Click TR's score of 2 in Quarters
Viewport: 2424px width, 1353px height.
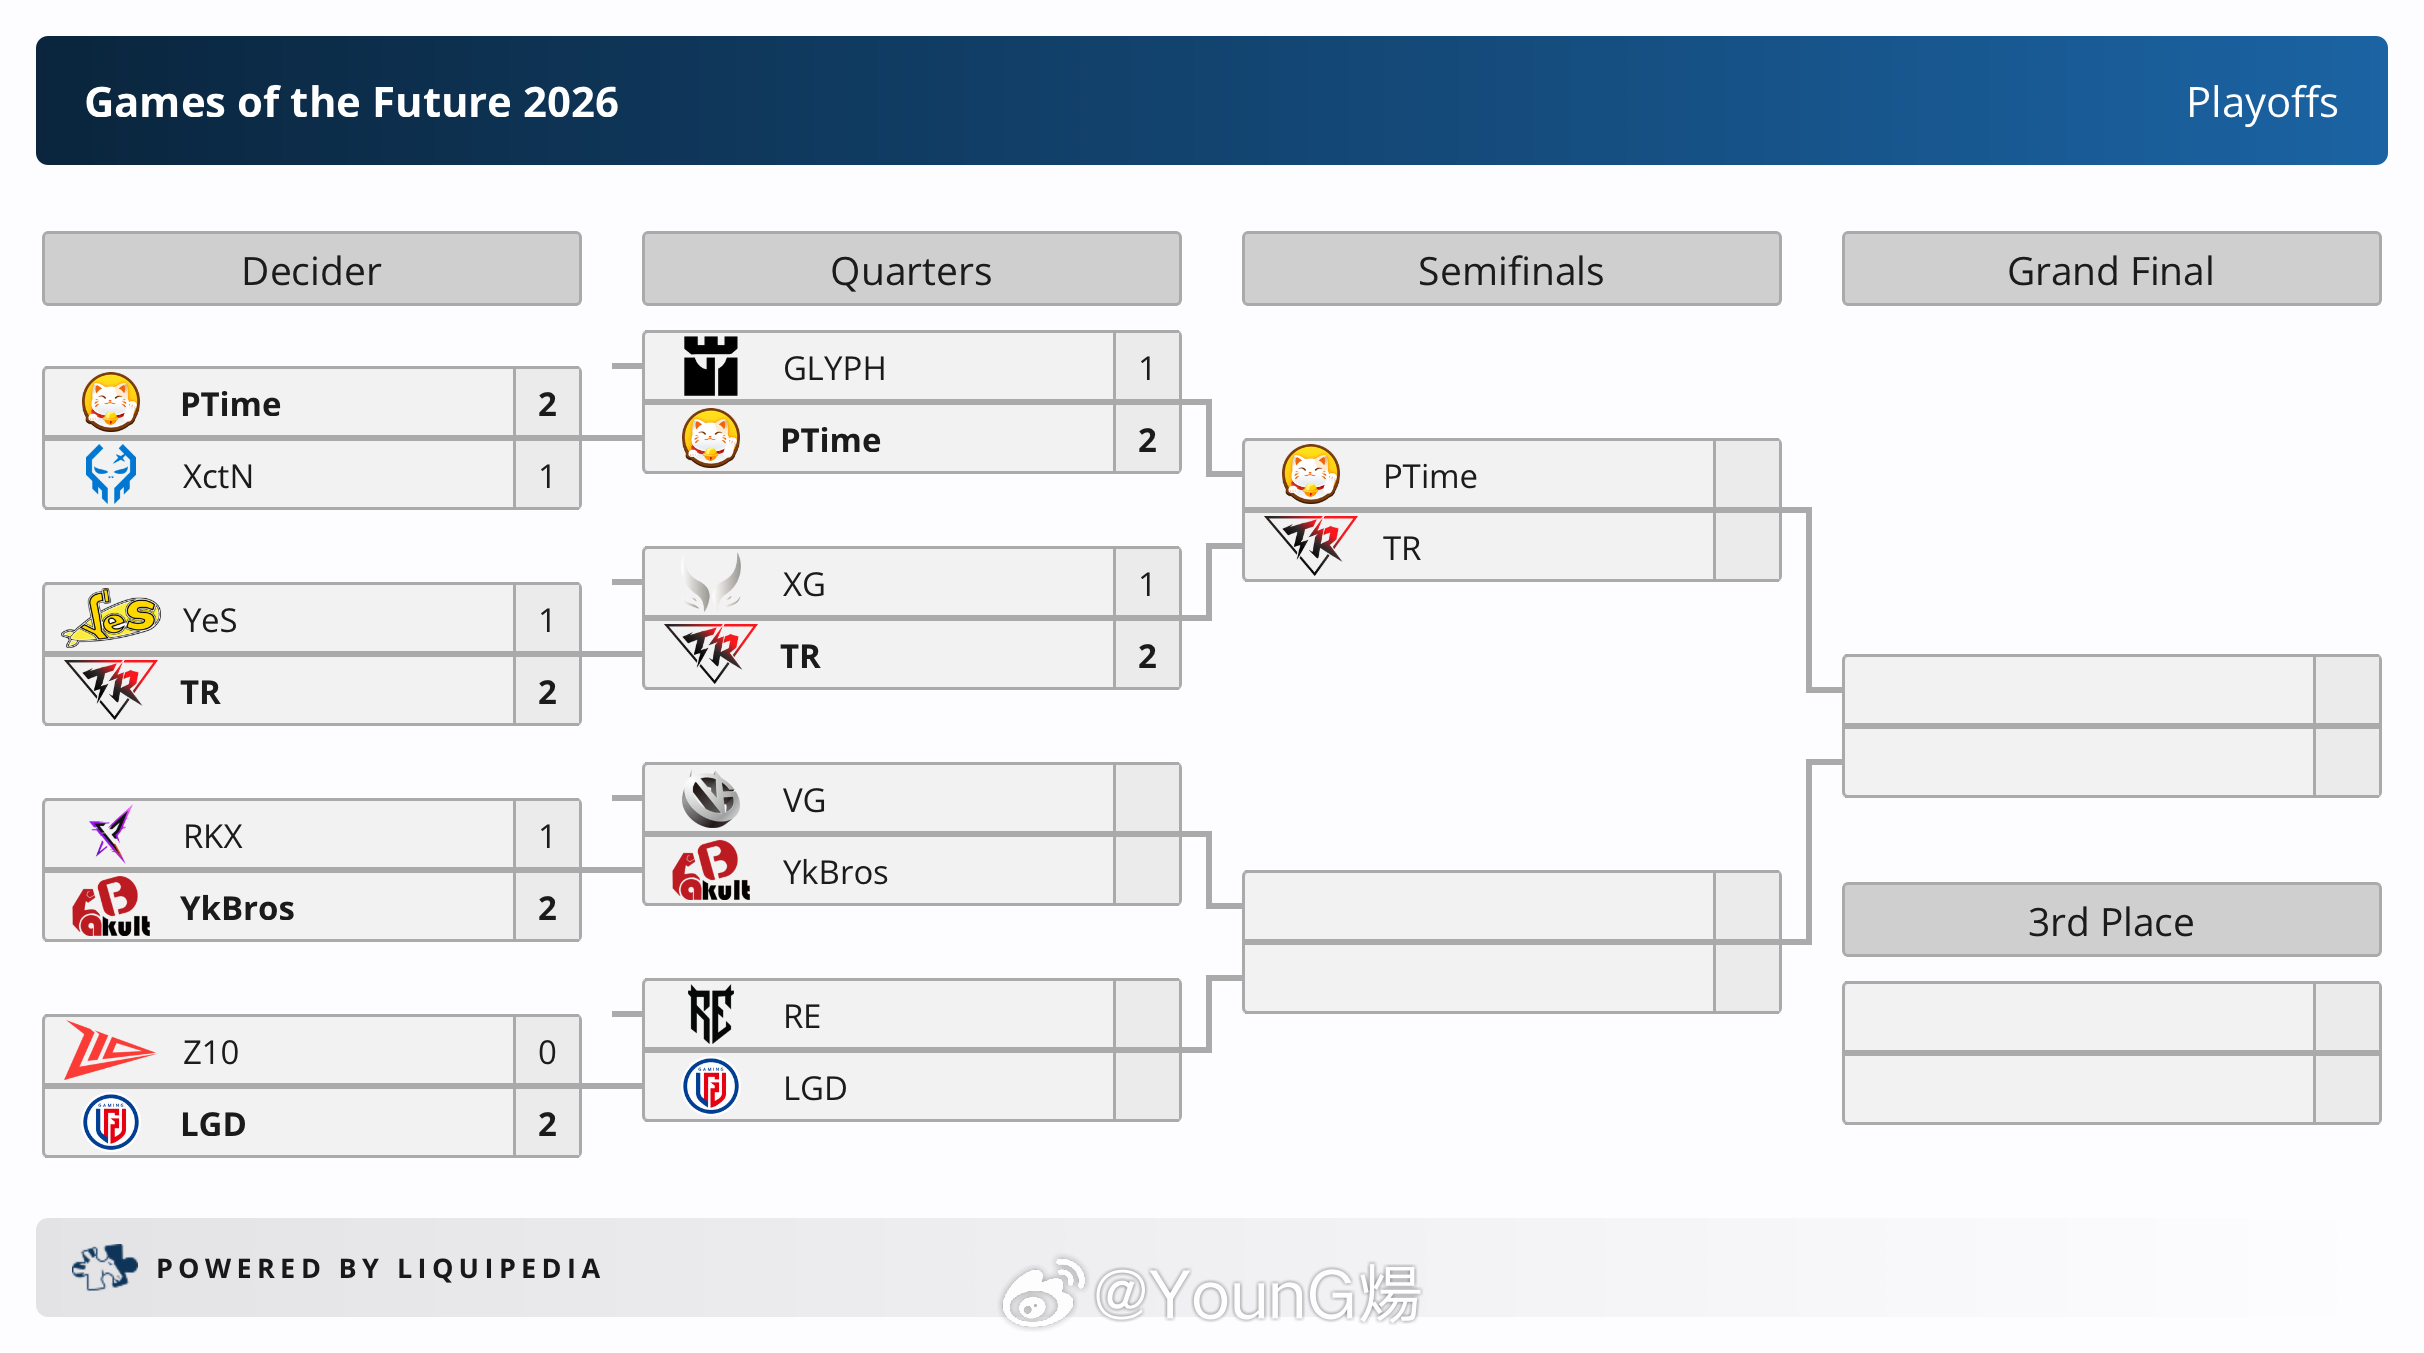1147,656
